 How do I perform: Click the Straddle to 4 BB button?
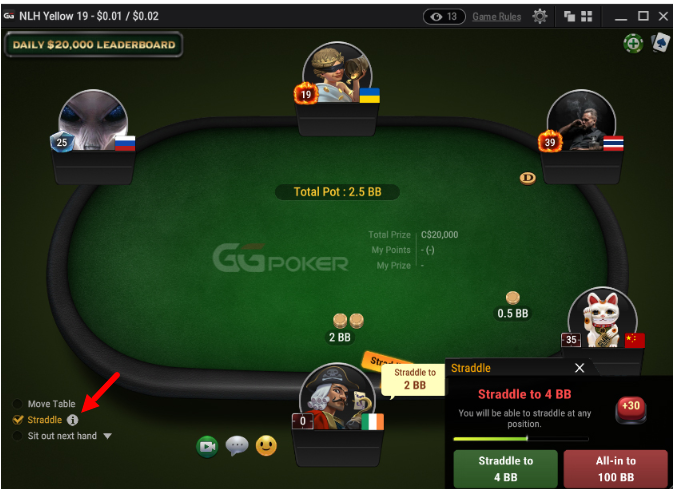(x=506, y=469)
